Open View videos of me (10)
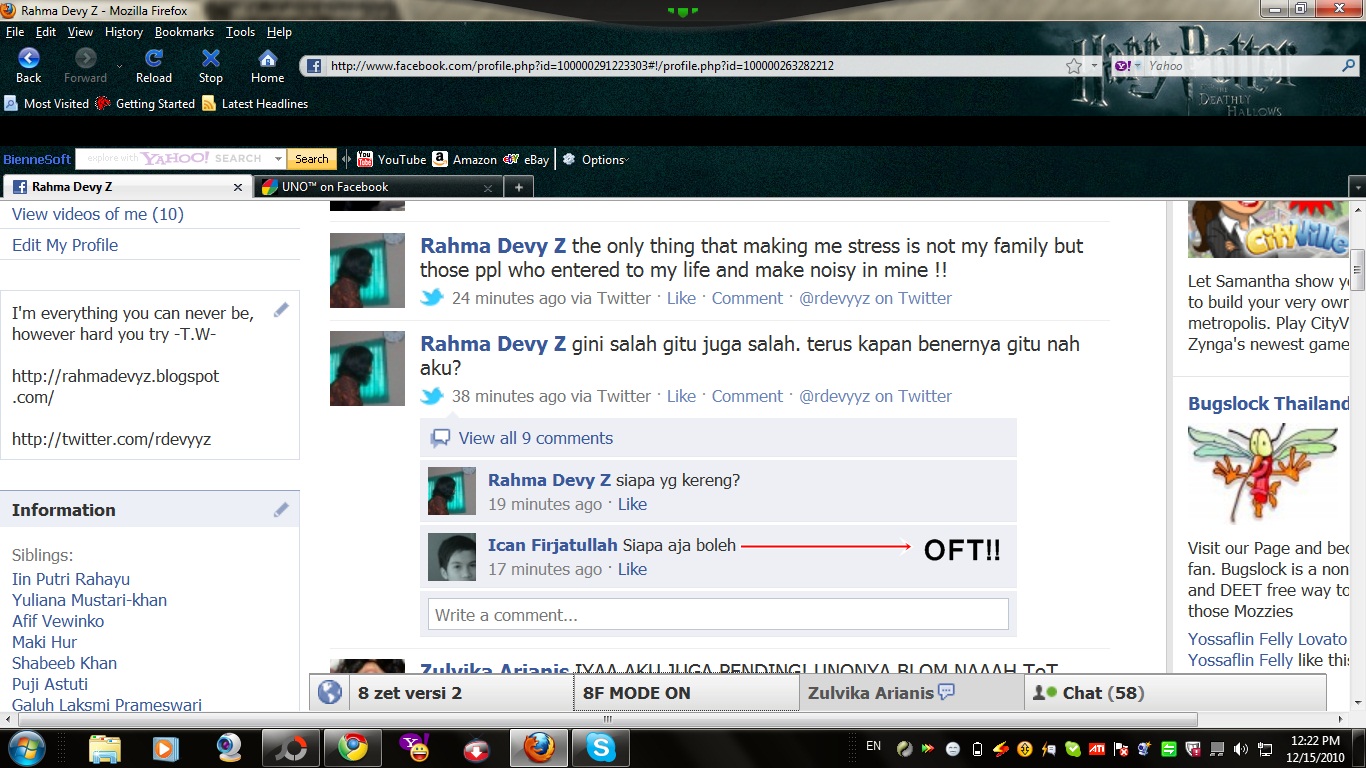Viewport: 1366px width, 768px height. 98,214
